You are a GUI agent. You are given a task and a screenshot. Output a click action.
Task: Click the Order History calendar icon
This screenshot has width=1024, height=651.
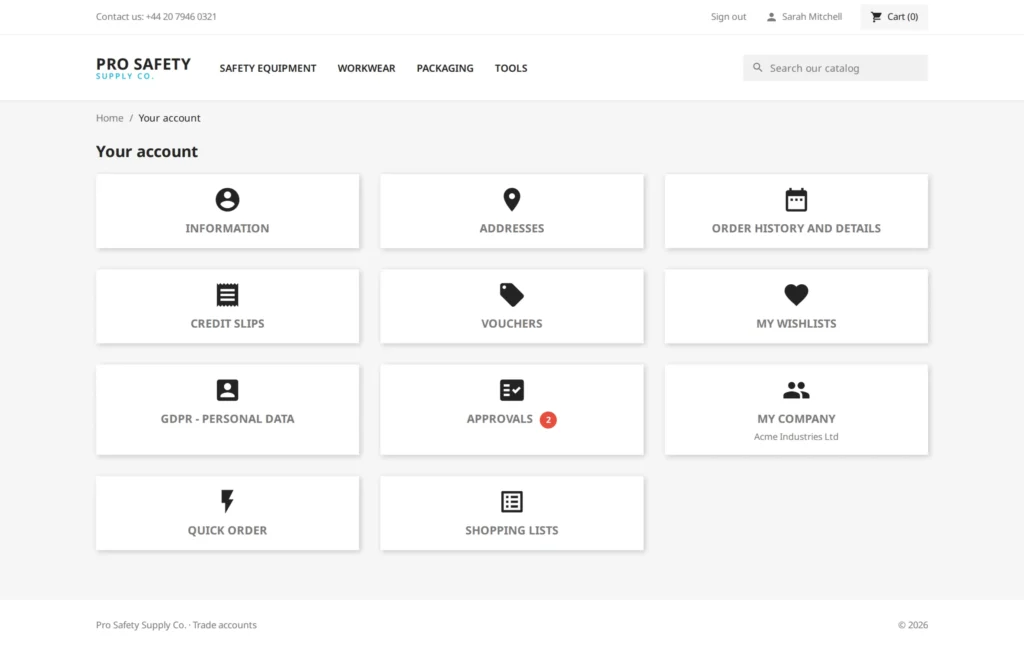point(796,200)
